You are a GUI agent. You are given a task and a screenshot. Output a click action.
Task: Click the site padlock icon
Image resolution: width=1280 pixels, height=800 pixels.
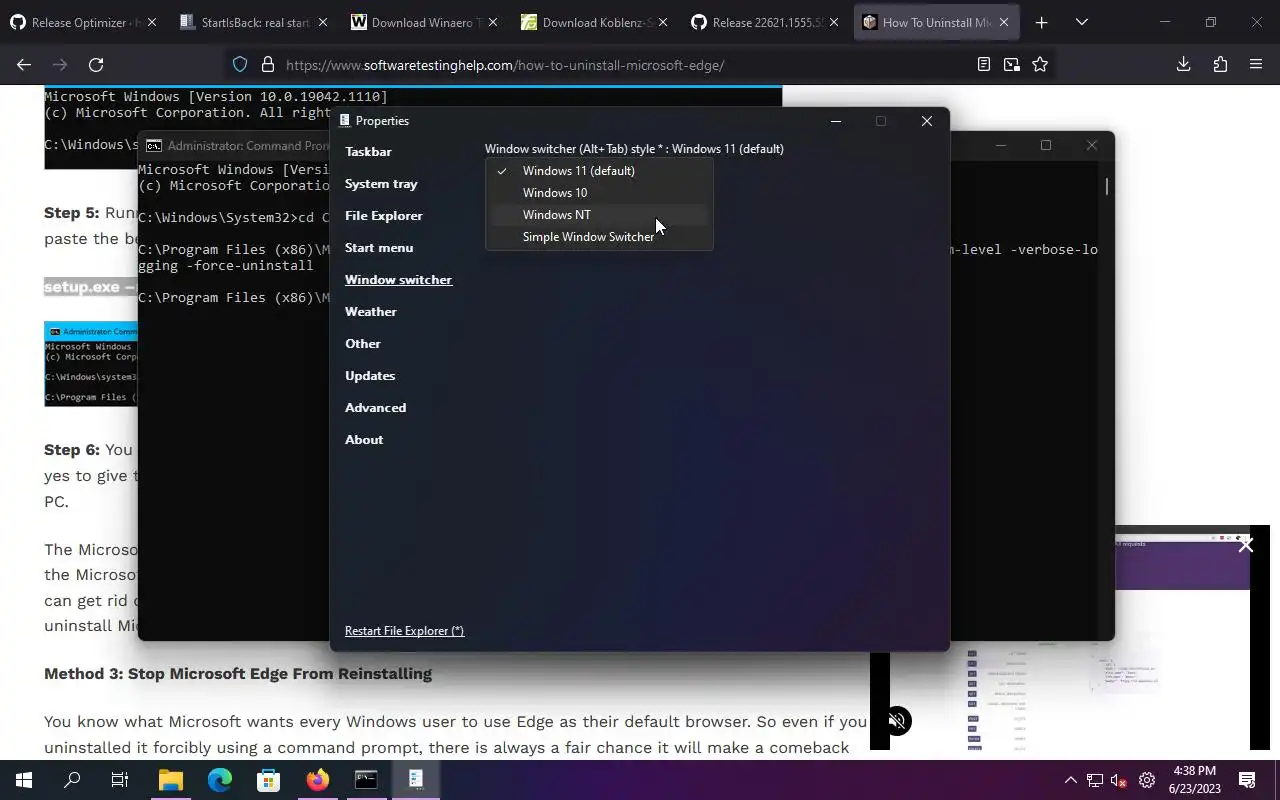pyautogui.click(x=267, y=64)
